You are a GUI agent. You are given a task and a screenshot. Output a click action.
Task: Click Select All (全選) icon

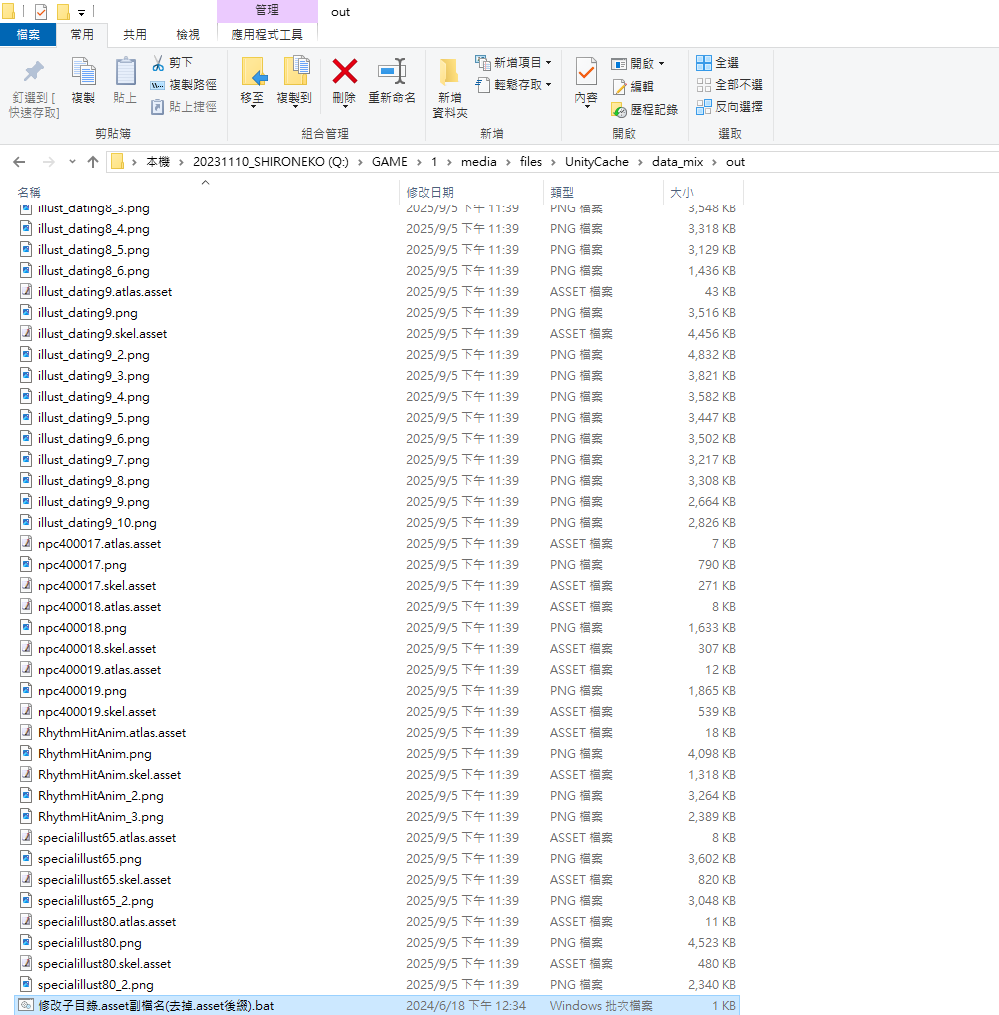pos(704,63)
